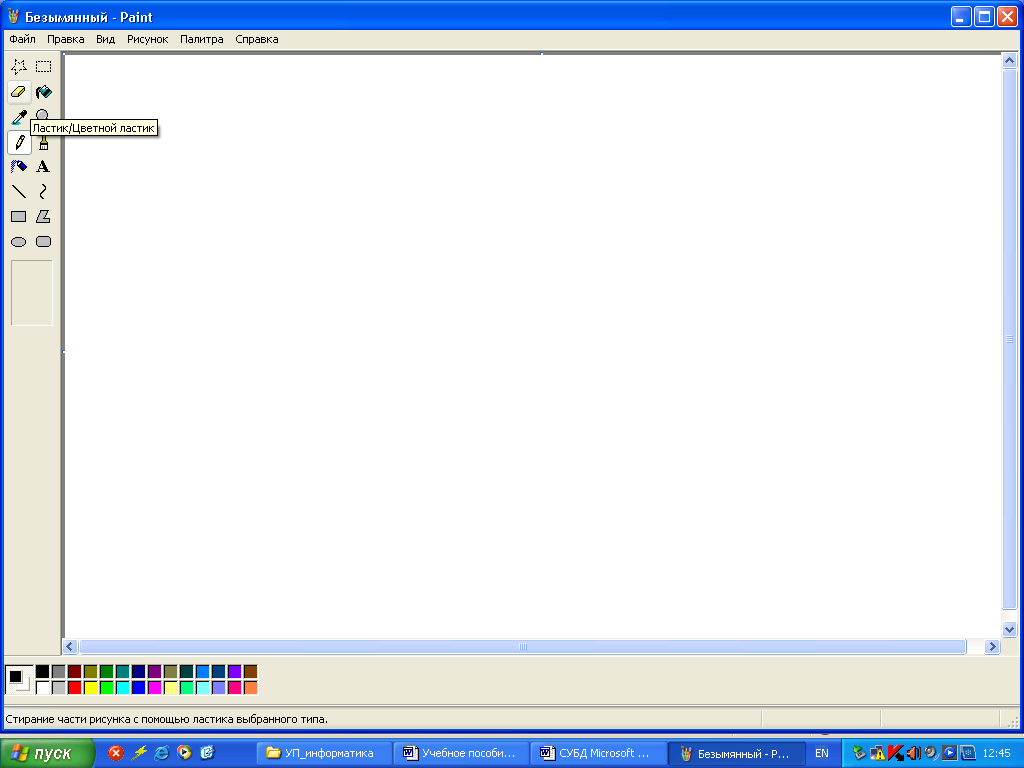Click the red X quick launch icon
Viewport: 1024px width, 768px height.
(116, 753)
